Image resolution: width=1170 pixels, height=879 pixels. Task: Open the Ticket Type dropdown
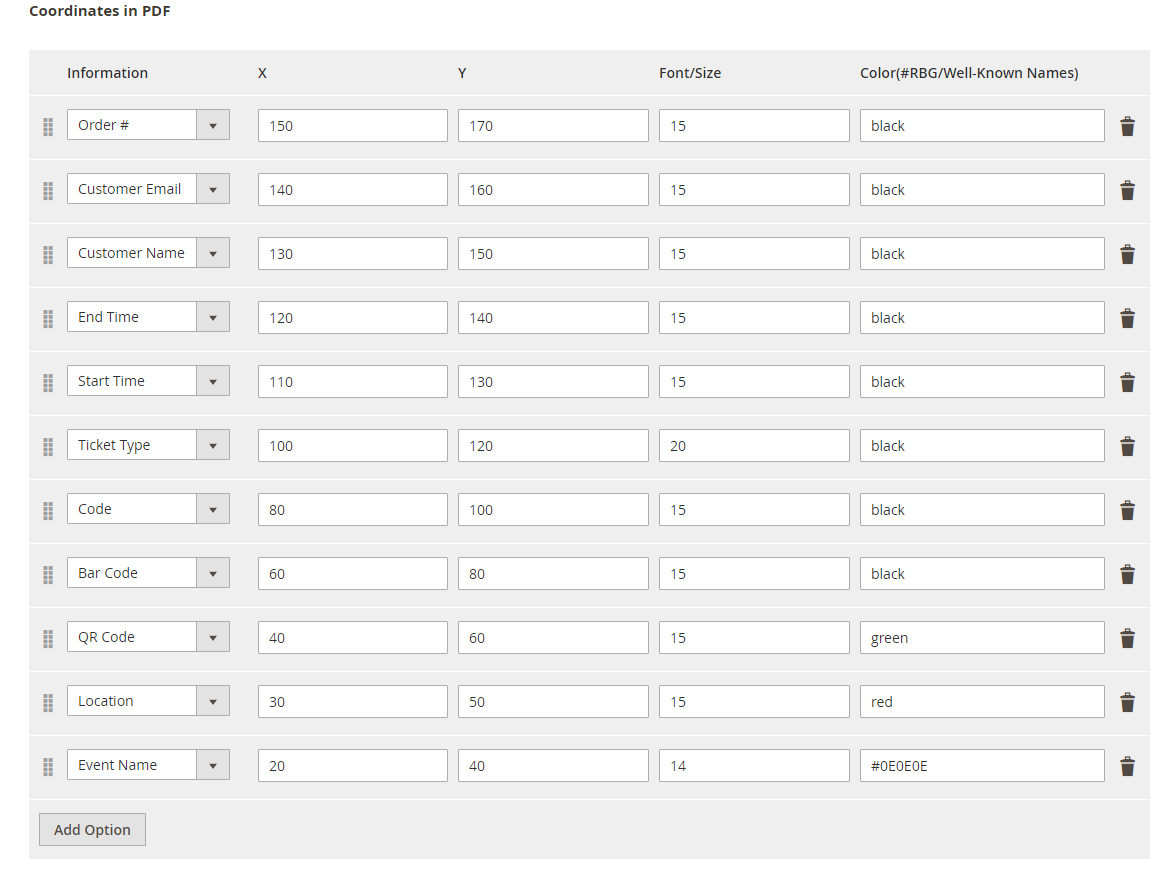(148, 445)
